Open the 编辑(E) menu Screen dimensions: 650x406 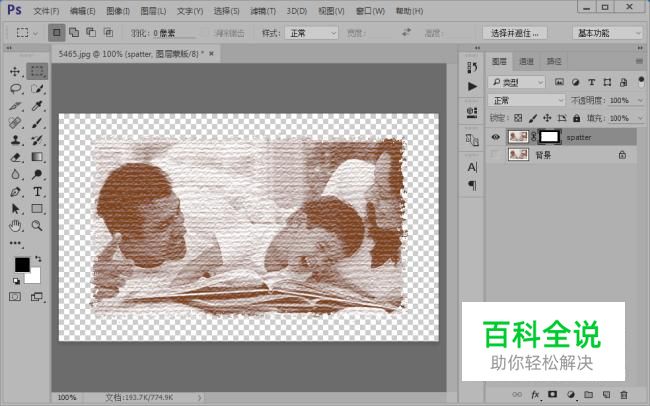[82, 11]
